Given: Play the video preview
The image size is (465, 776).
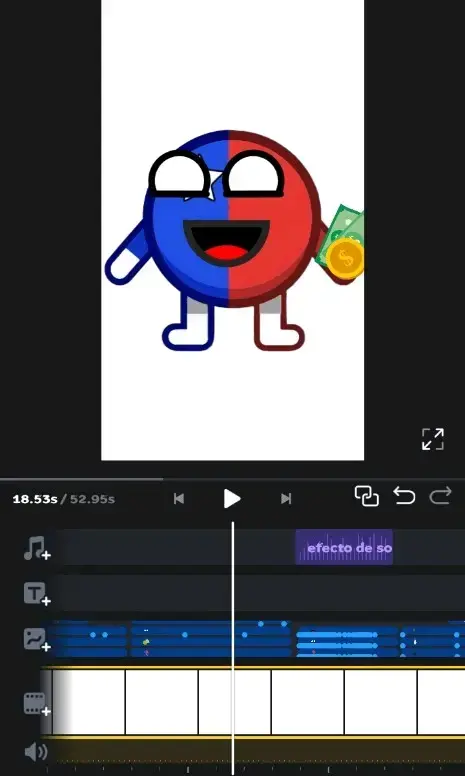Looking at the screenshot, I should [231, 498].
